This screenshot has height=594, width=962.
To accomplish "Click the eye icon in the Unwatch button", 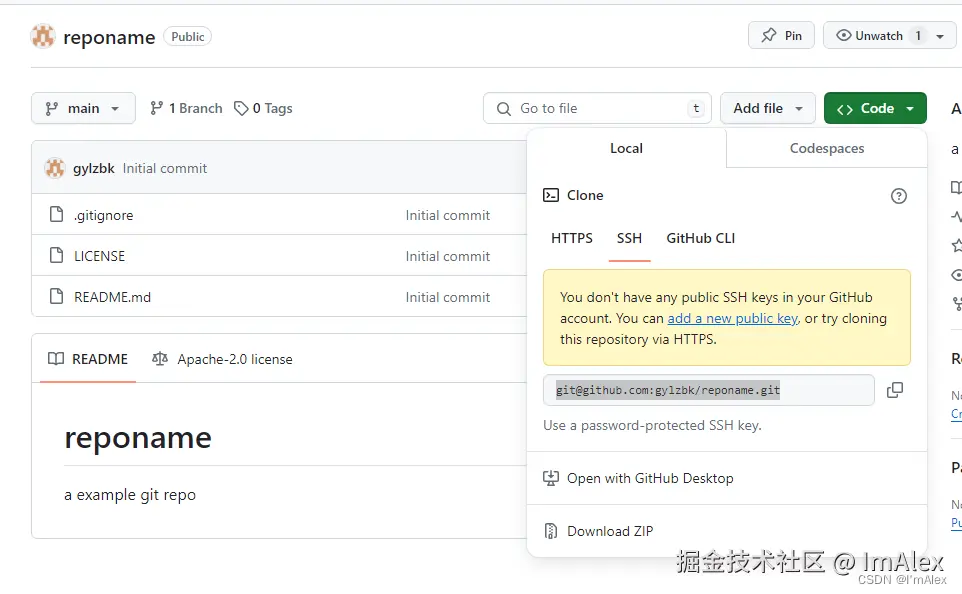I will [844, 36].
